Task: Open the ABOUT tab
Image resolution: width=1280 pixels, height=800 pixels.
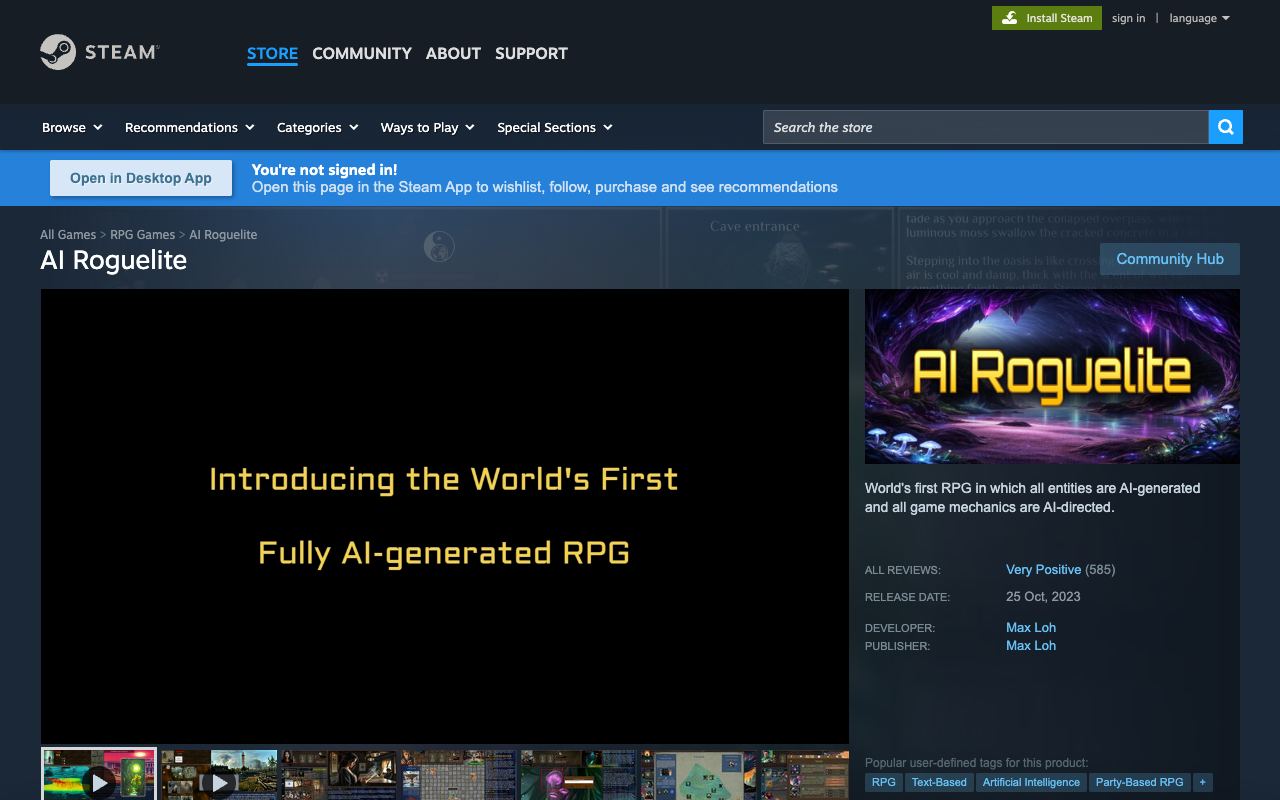Action: 453,53
